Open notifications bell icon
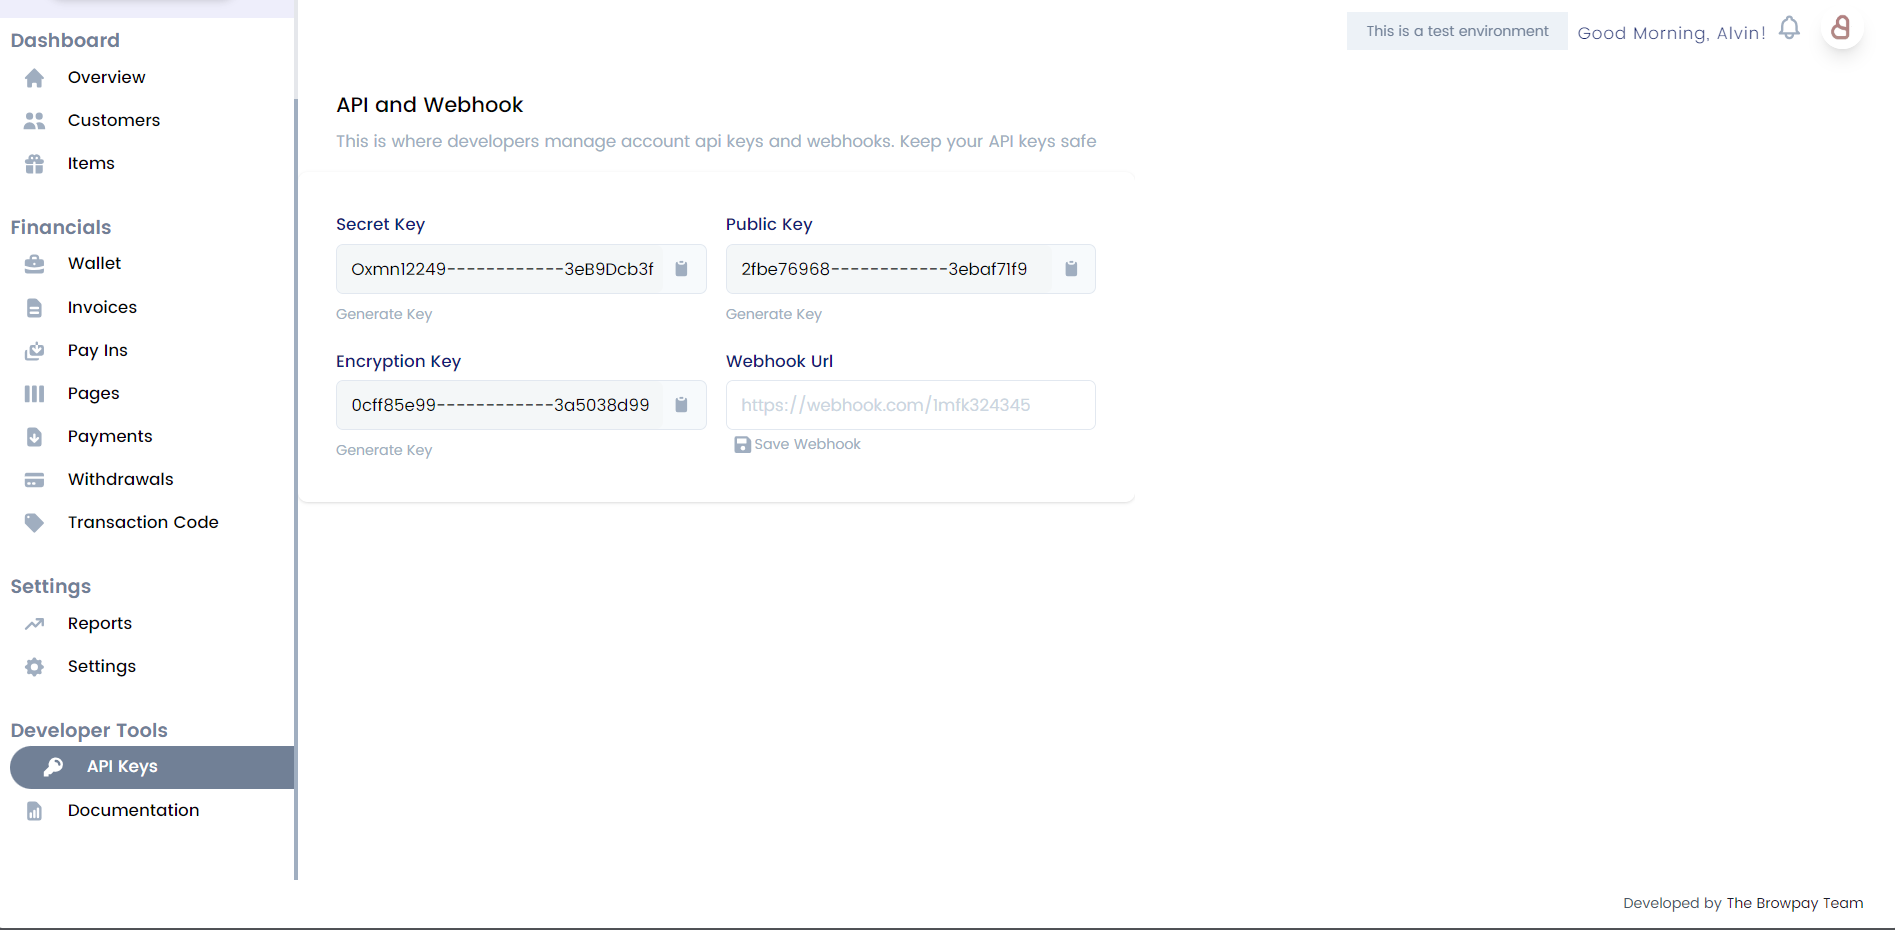The height and width of the screenshot is (930, 1895). coord(1789,28)
